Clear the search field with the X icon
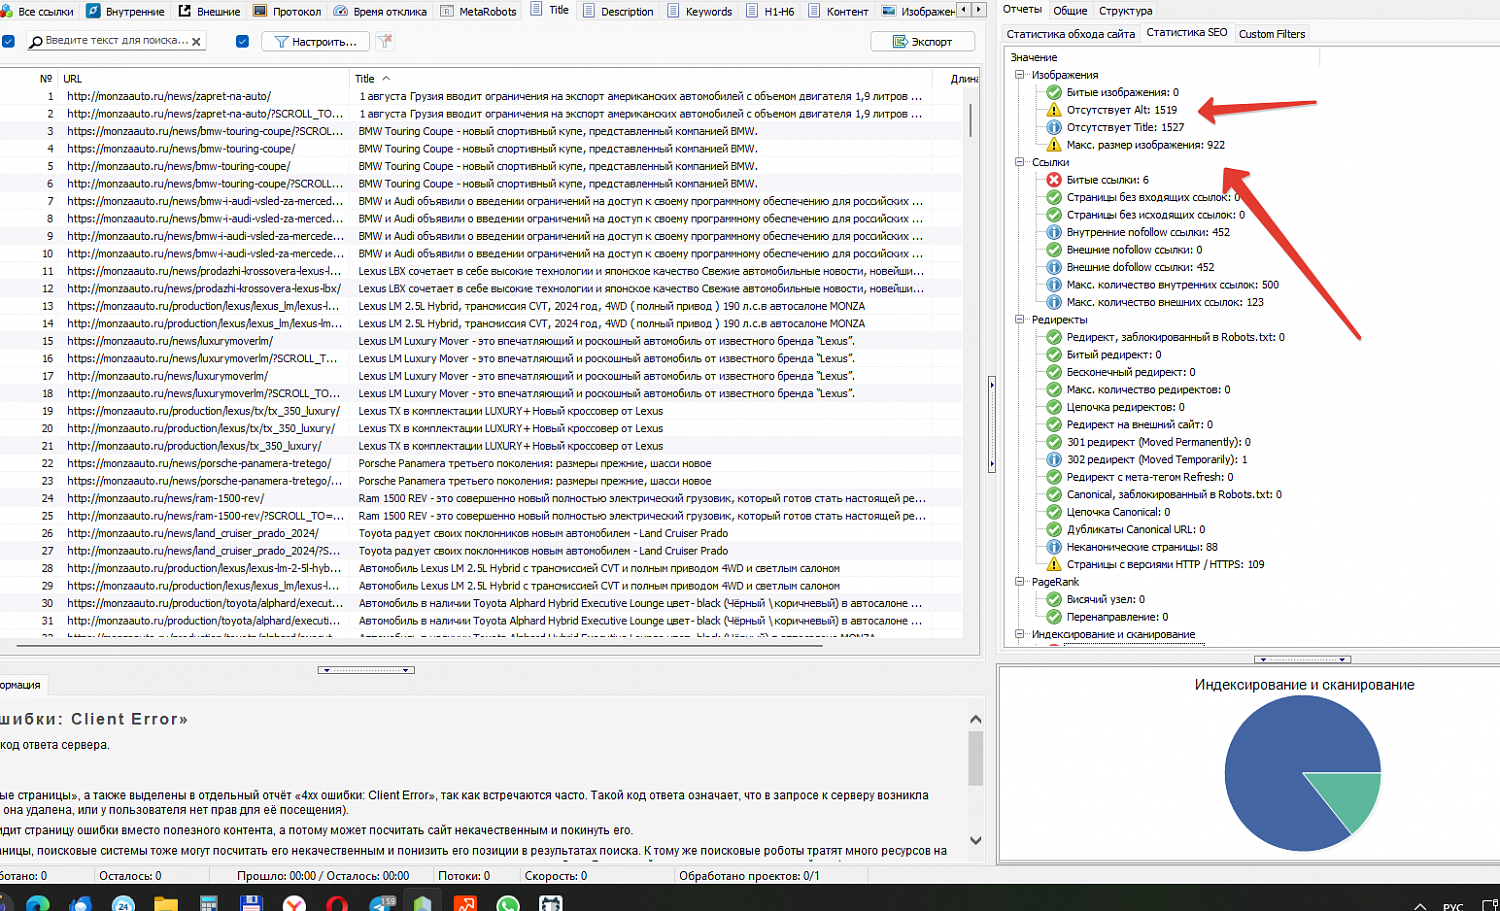This screenshot has width=1500, height=911. pos(196,42)
